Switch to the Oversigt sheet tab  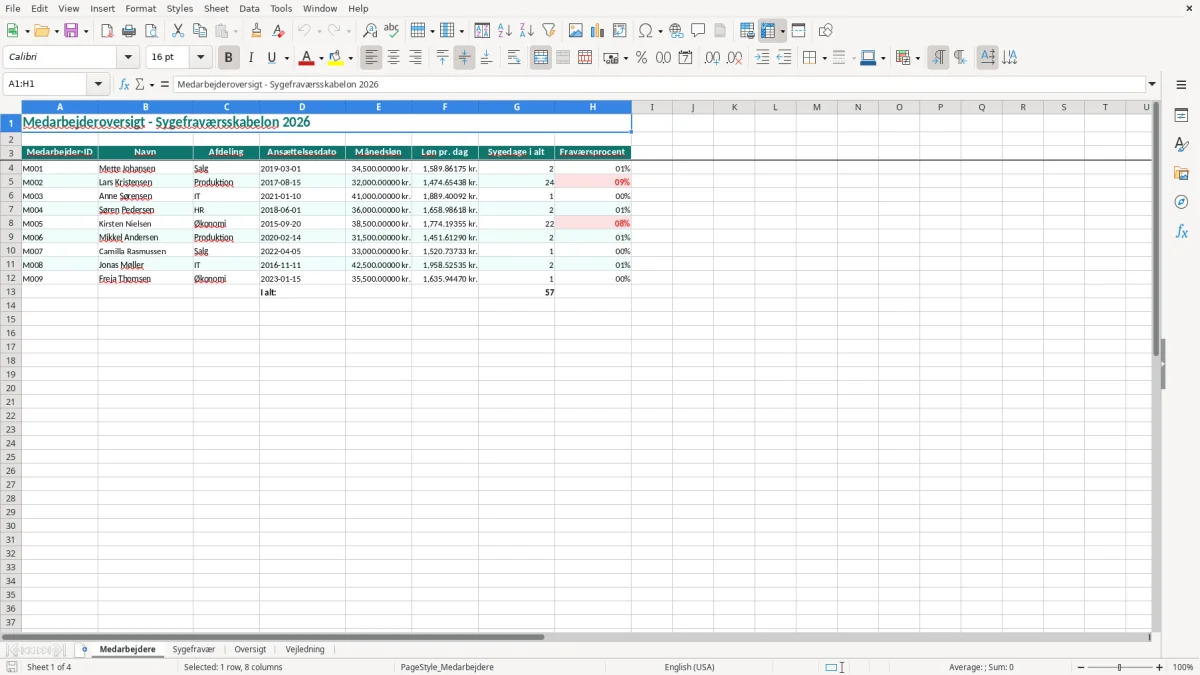pyautogui.click(x=250, y=649)
